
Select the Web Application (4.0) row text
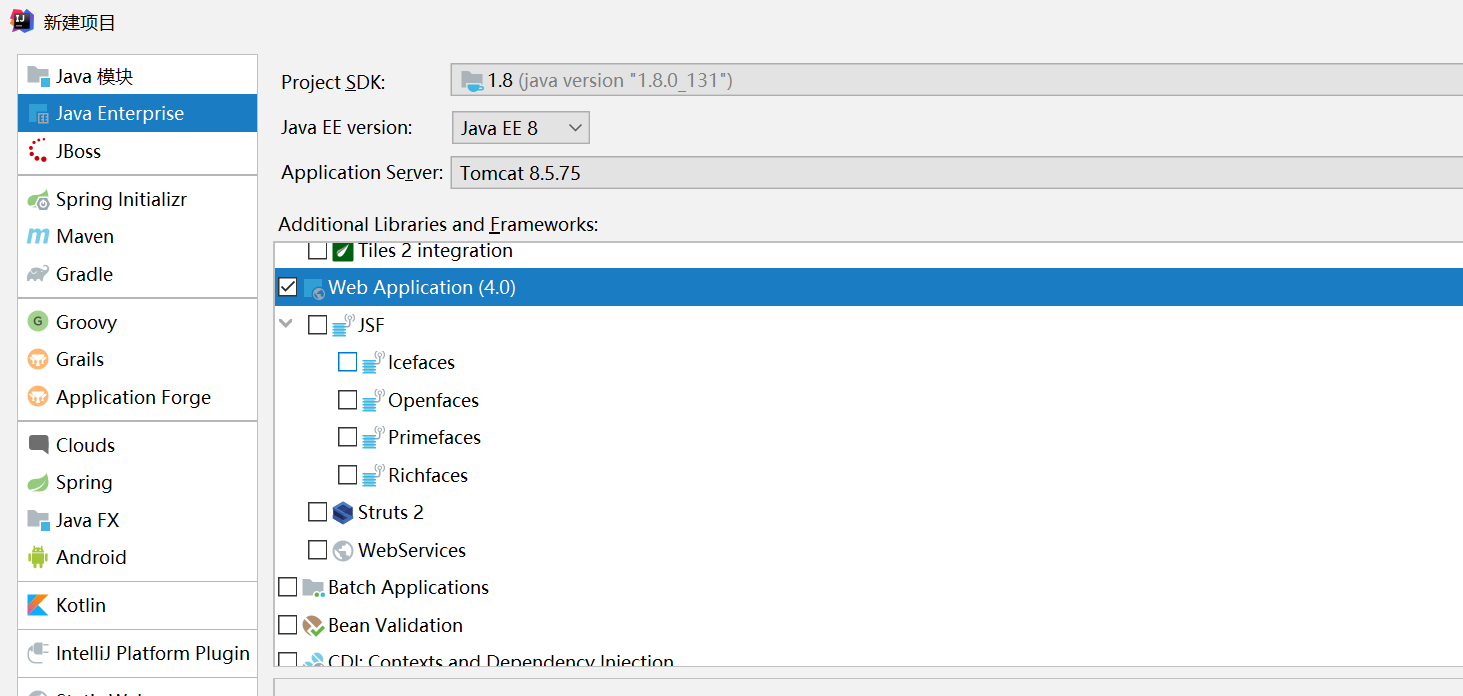tap(422, 287)
